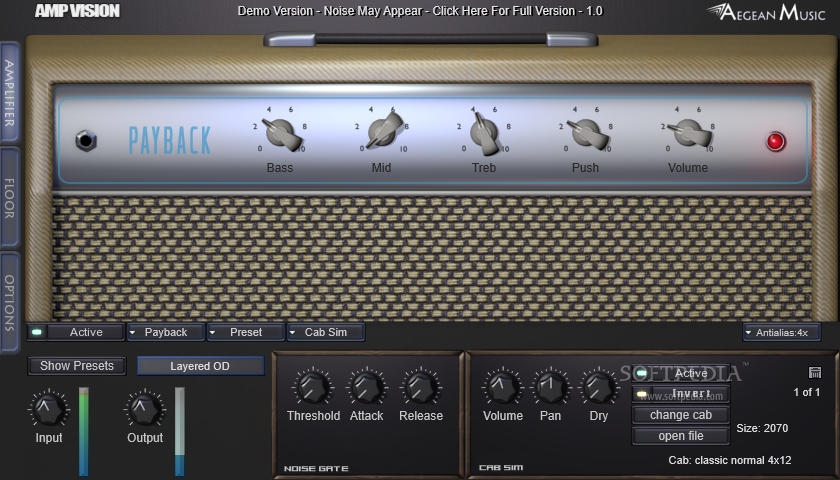Screen dimensions: 840x480
Task: Click the Show Presets button
Action: 77,366
